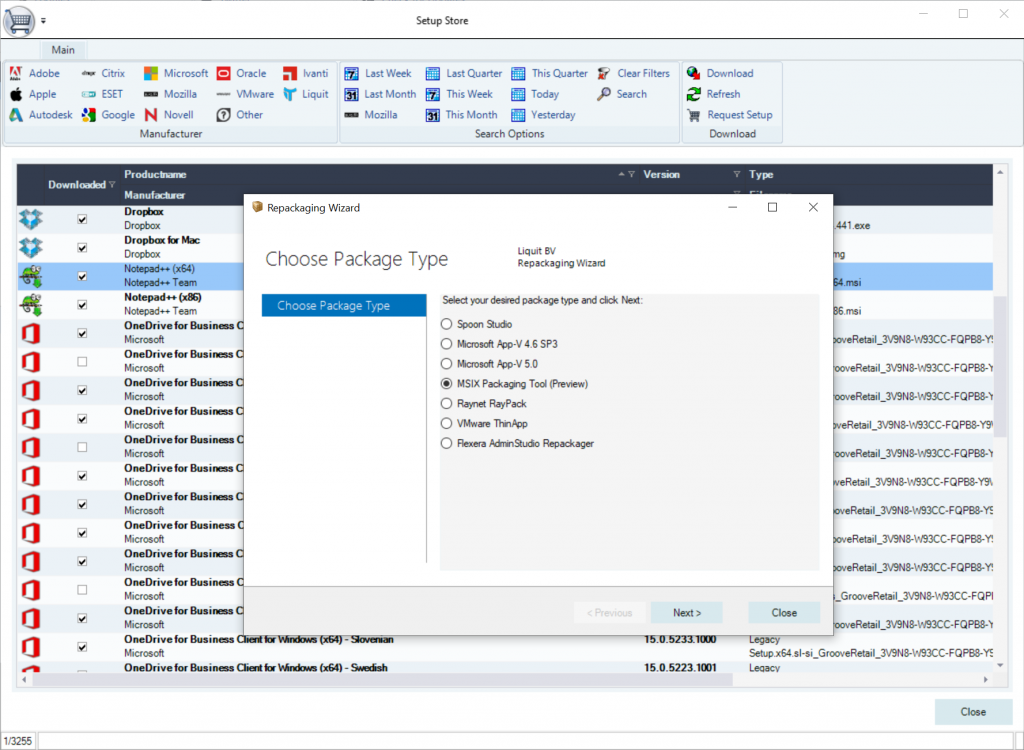Select Dropbox for Mac row

(x=505, y=248)
